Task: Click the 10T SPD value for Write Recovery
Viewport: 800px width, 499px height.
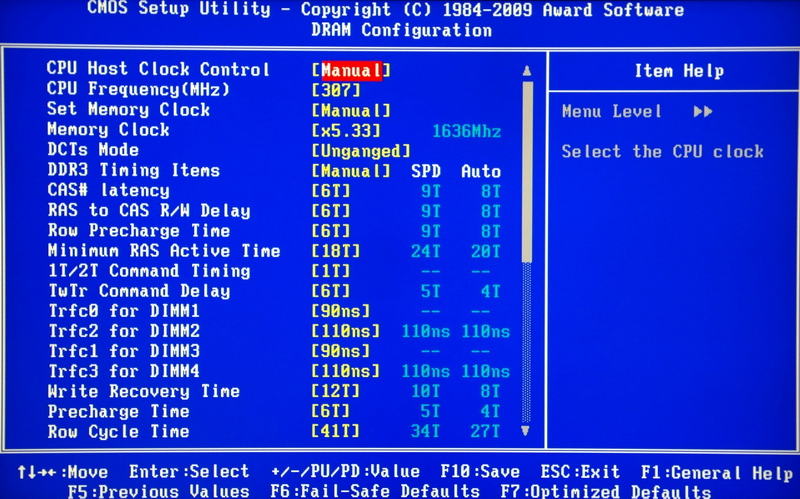Action: pos(426,391)
